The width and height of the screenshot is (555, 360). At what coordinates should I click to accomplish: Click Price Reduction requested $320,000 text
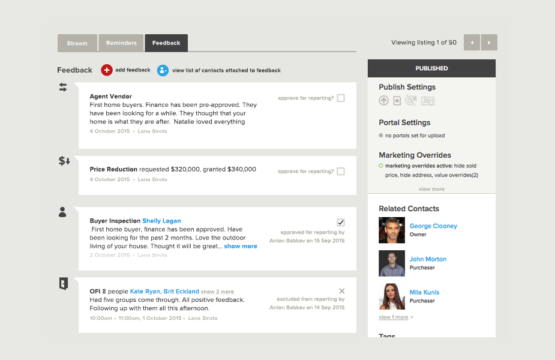pyautogui.click(x=145, y=169)
